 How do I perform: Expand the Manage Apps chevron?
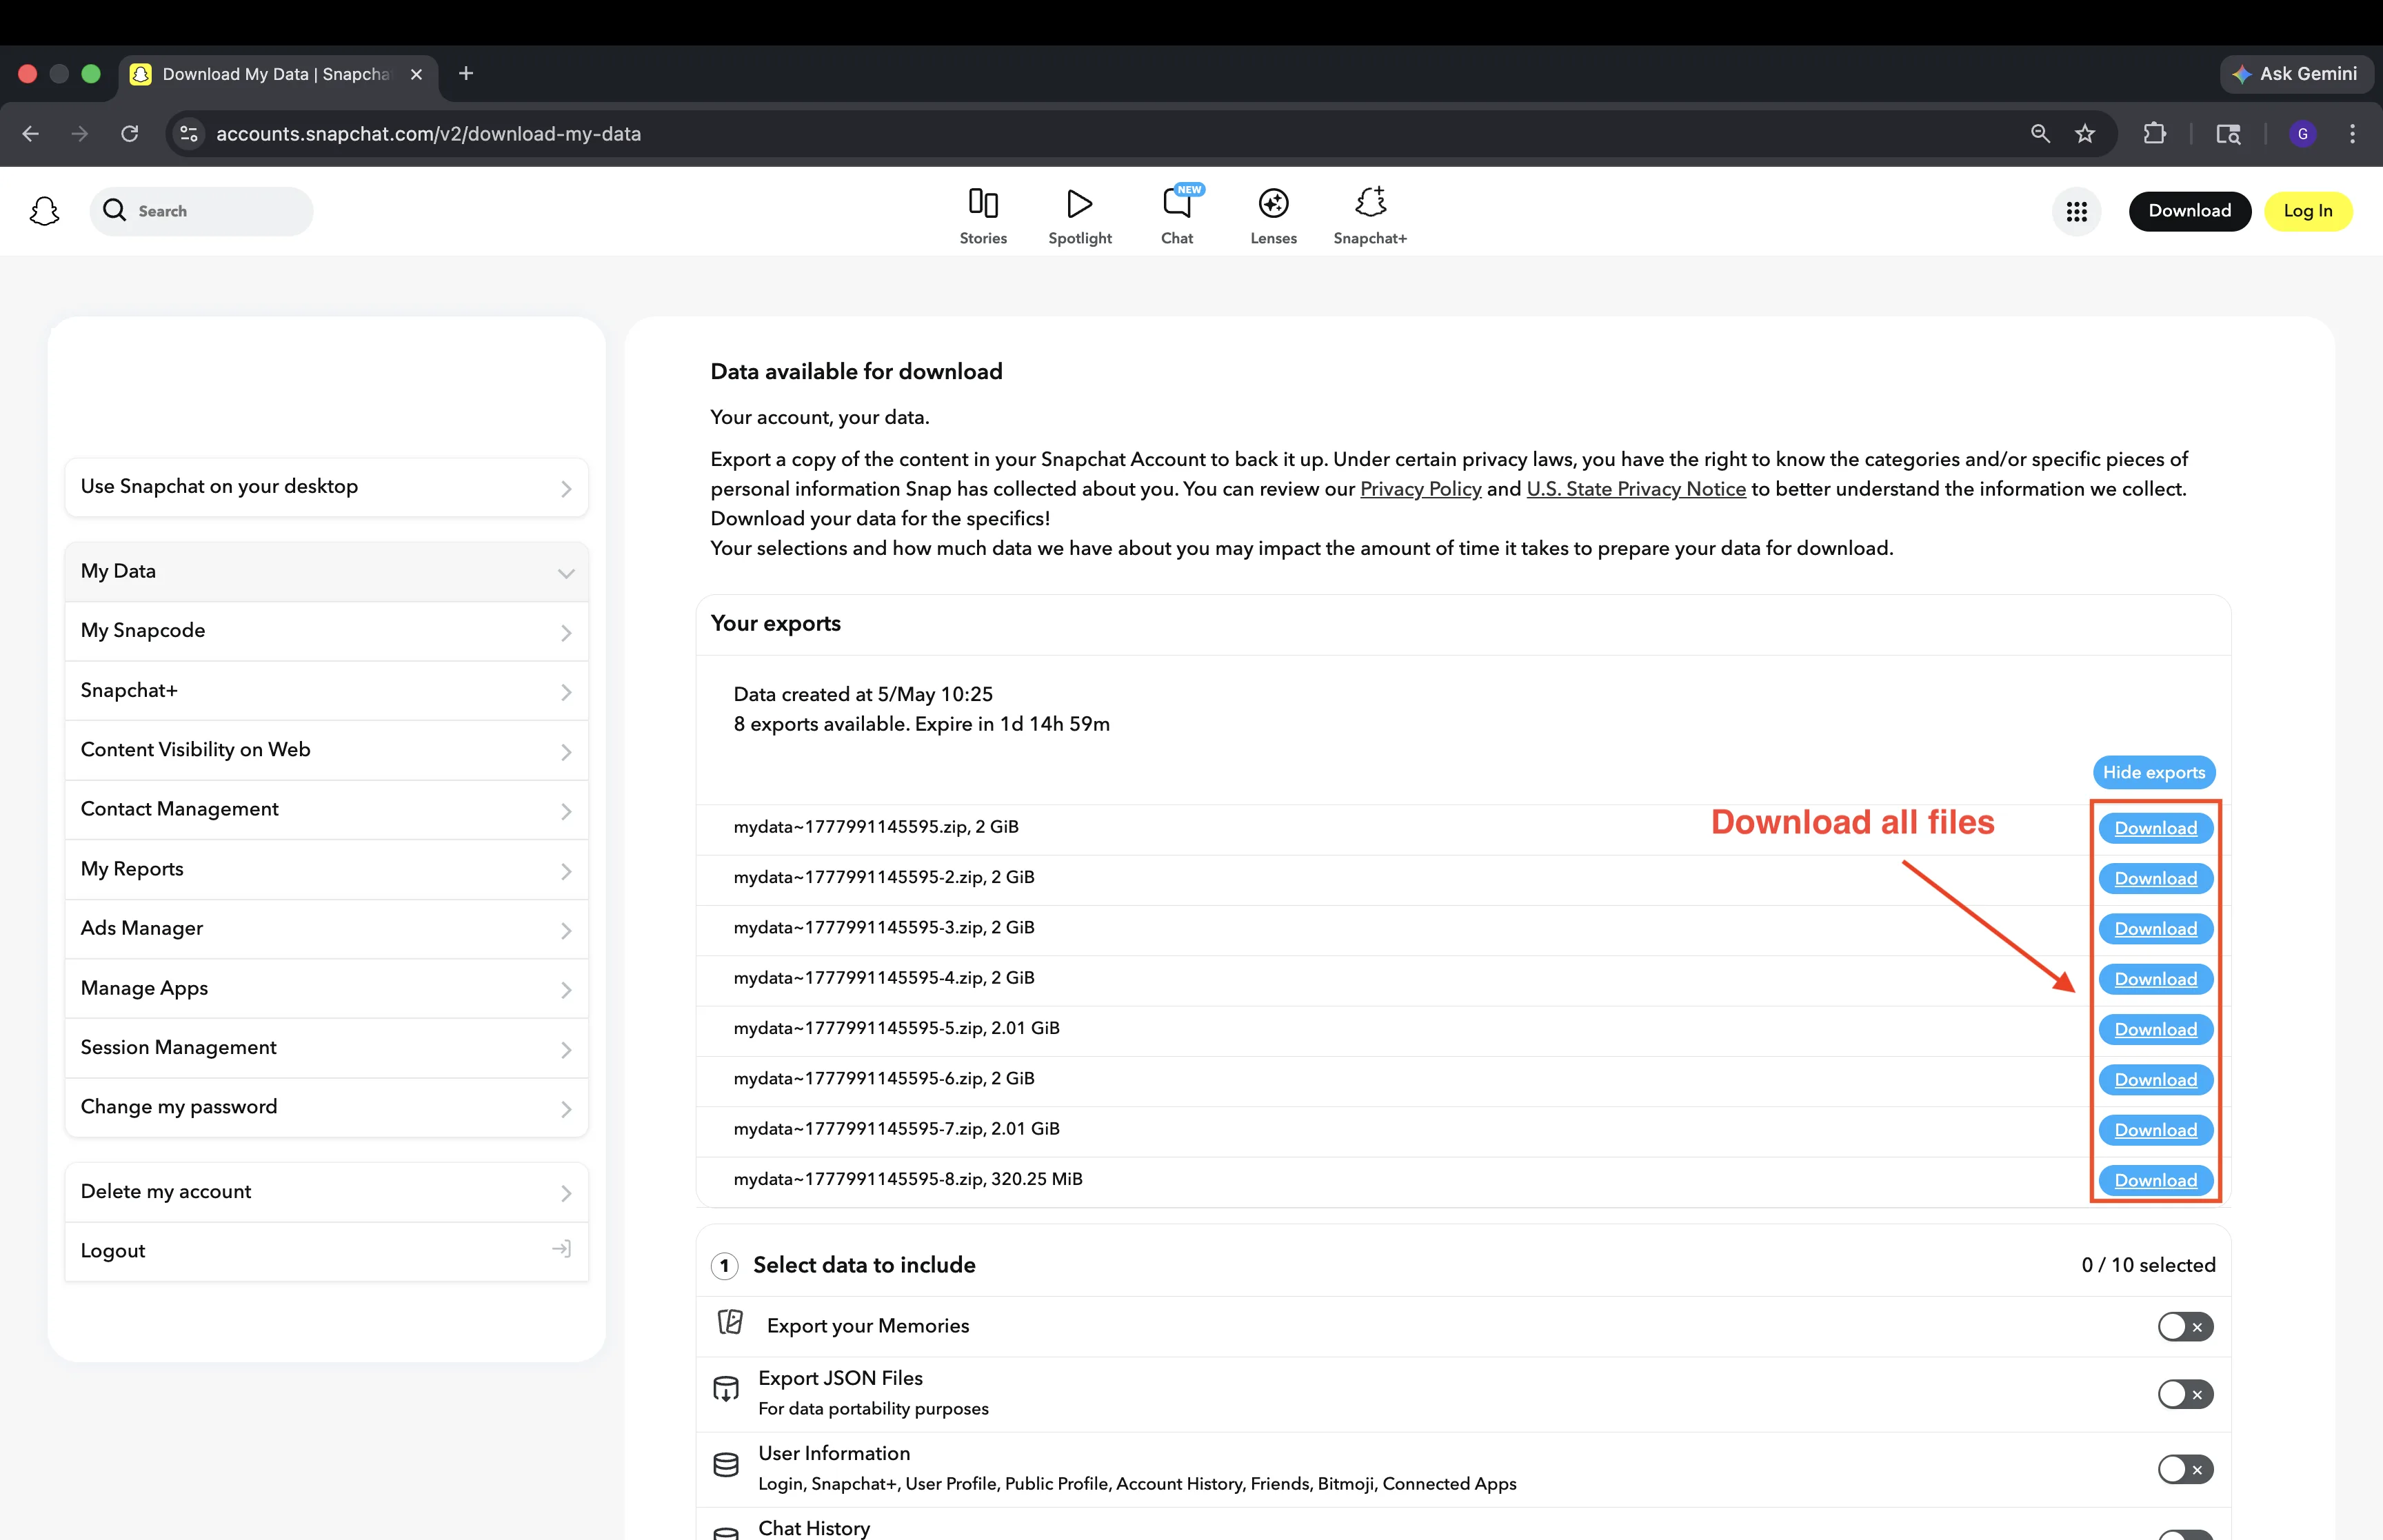pos(566,990)
